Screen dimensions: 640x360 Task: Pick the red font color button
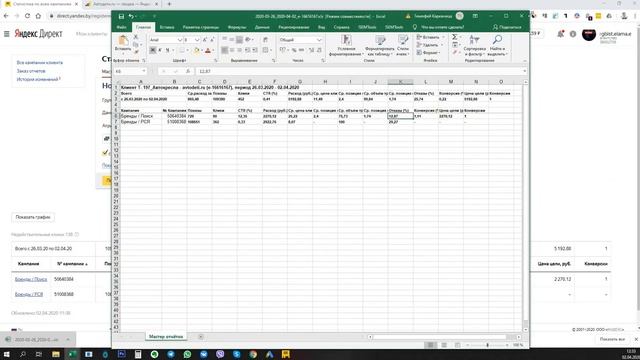(x=208, y=50)
